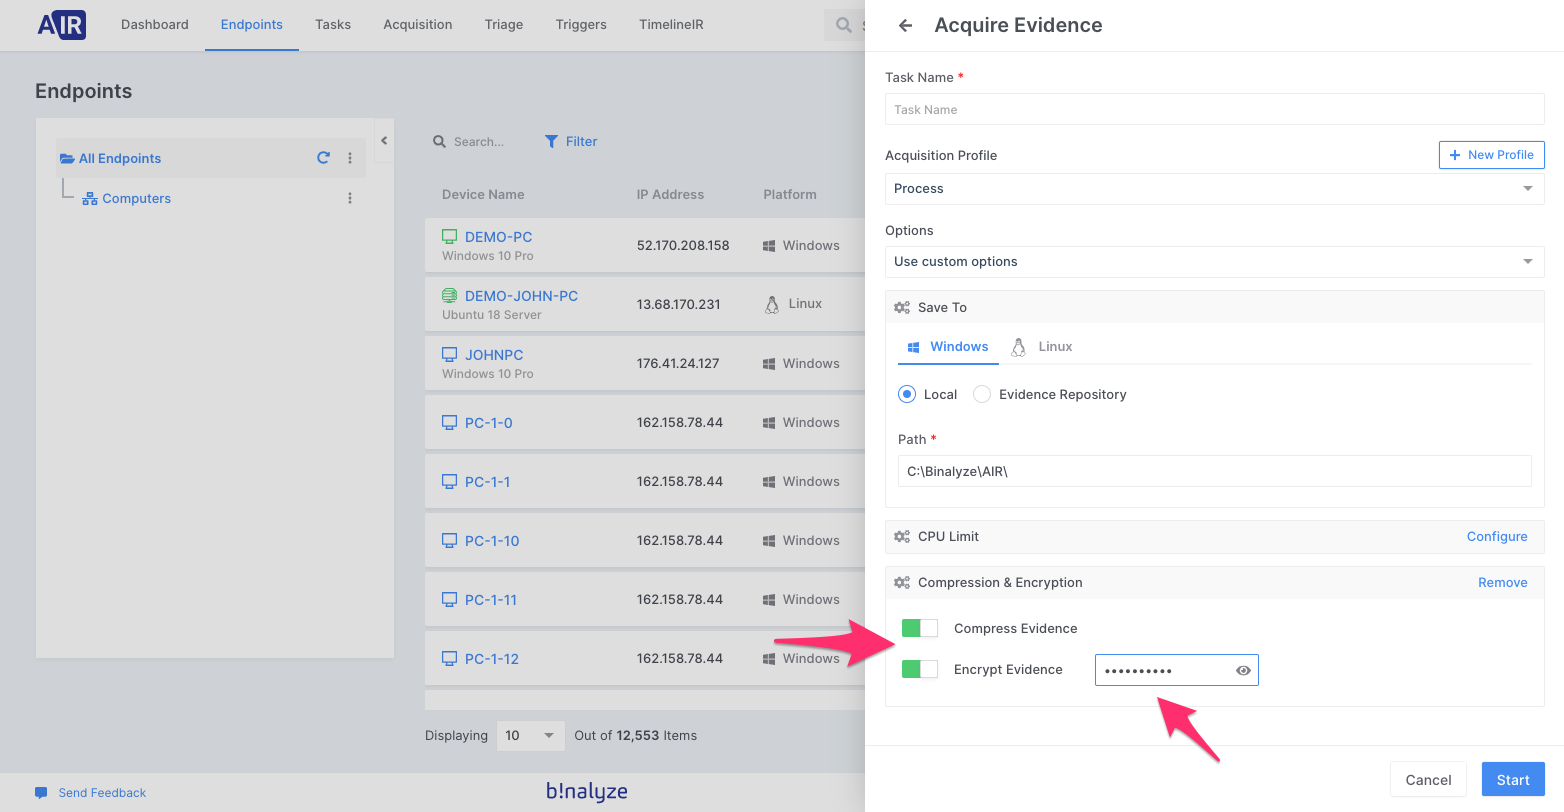Expand the Options dropdown
The image size is (1564, 812).
coord(1214,262)
